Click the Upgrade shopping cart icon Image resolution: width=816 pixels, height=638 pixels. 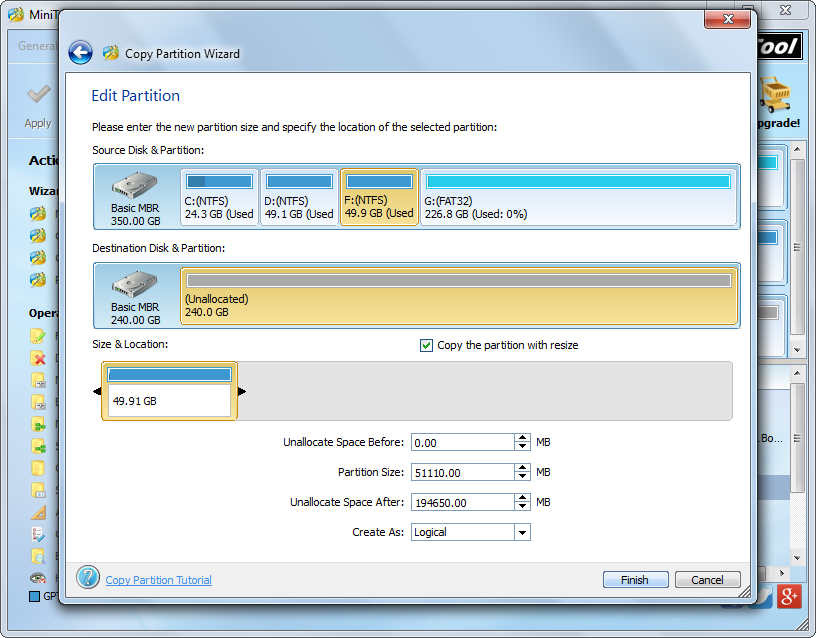(x=775, y=94)
